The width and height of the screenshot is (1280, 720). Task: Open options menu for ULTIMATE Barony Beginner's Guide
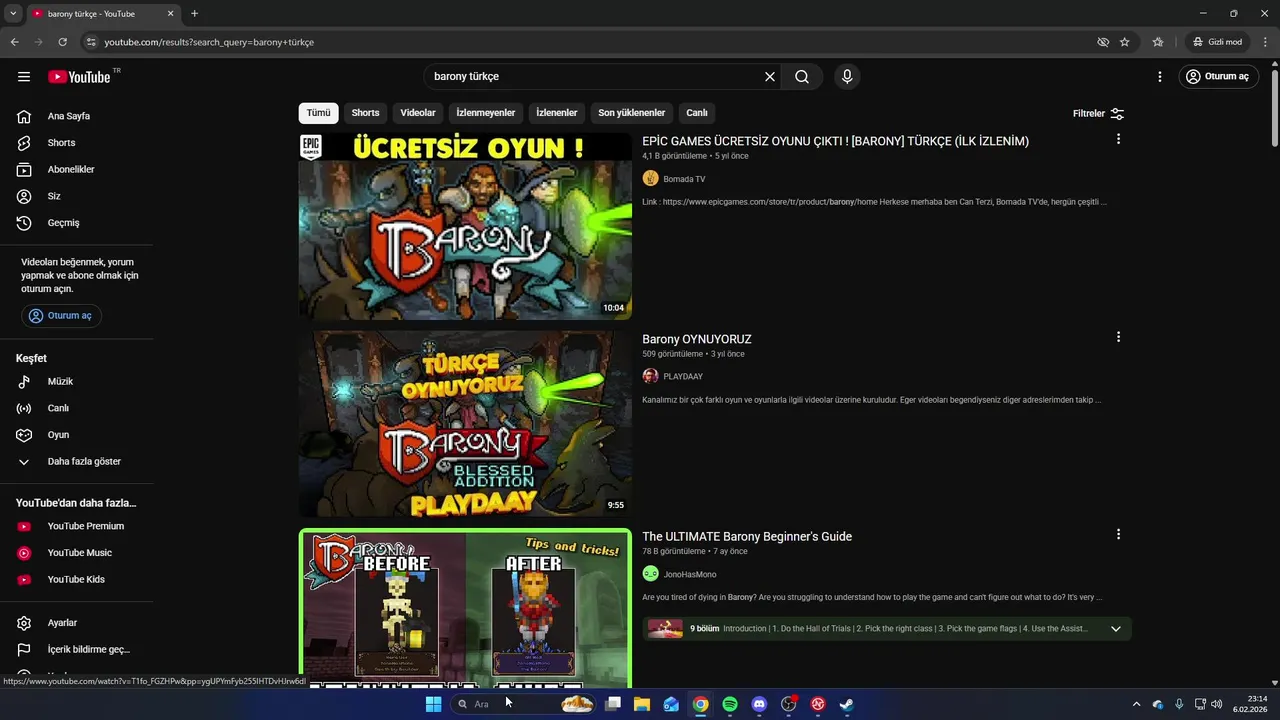pos(1118,534)
